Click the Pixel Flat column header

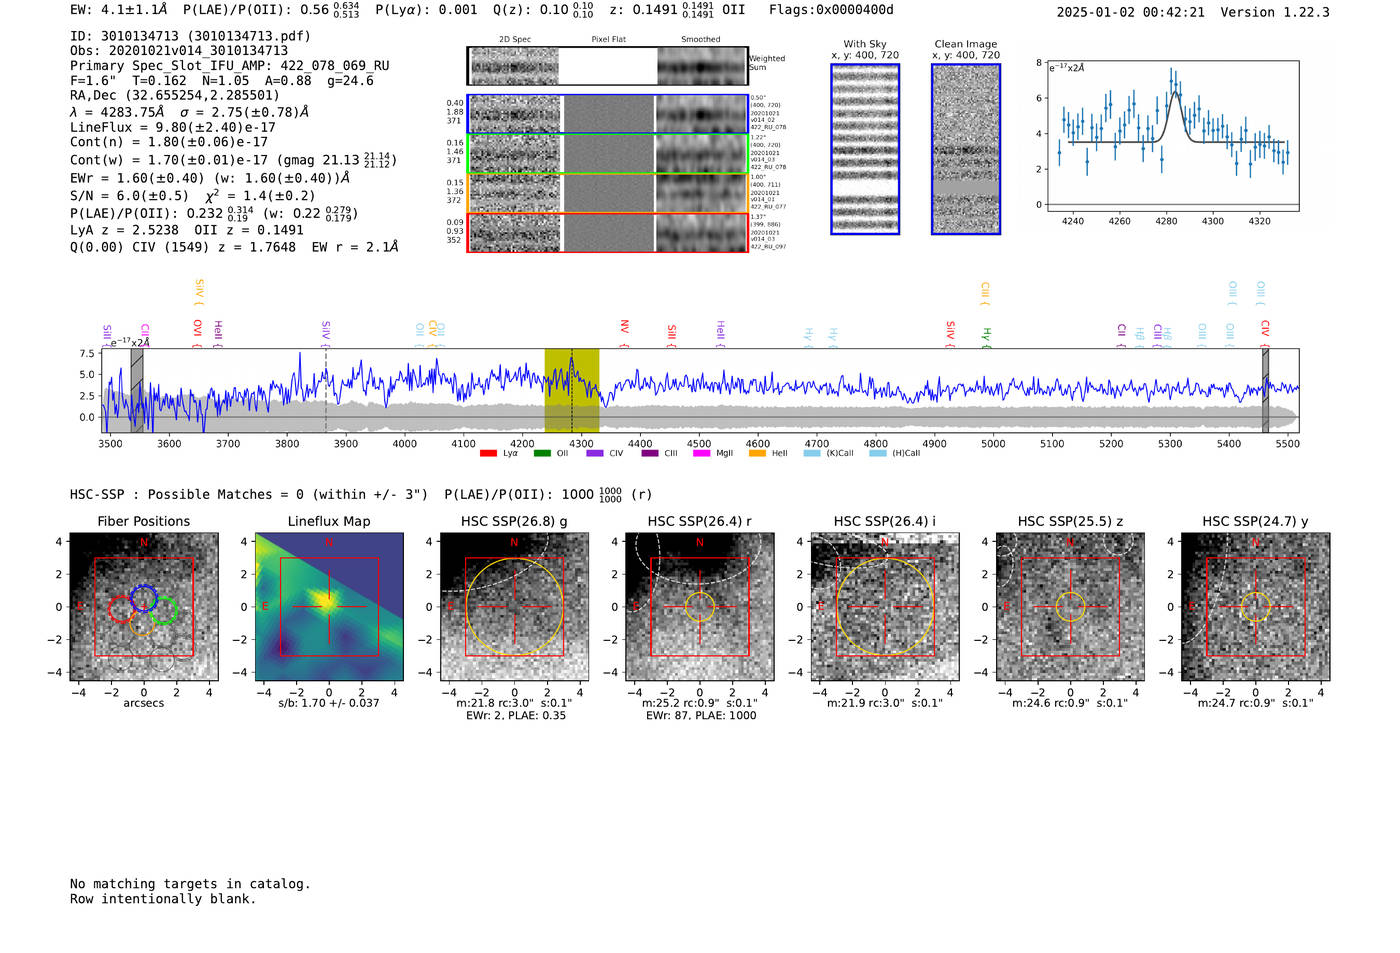coord(608,40)
